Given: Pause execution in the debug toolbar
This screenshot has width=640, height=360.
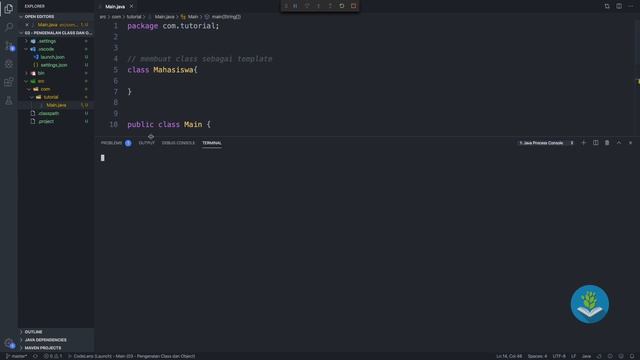Looking at the screenshot, I should (x=295, y=6).
